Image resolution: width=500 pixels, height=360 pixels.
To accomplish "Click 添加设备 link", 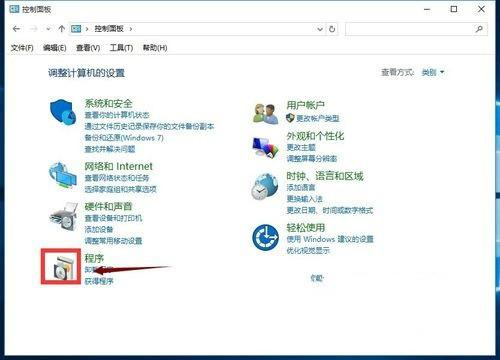I will [99, 229].
